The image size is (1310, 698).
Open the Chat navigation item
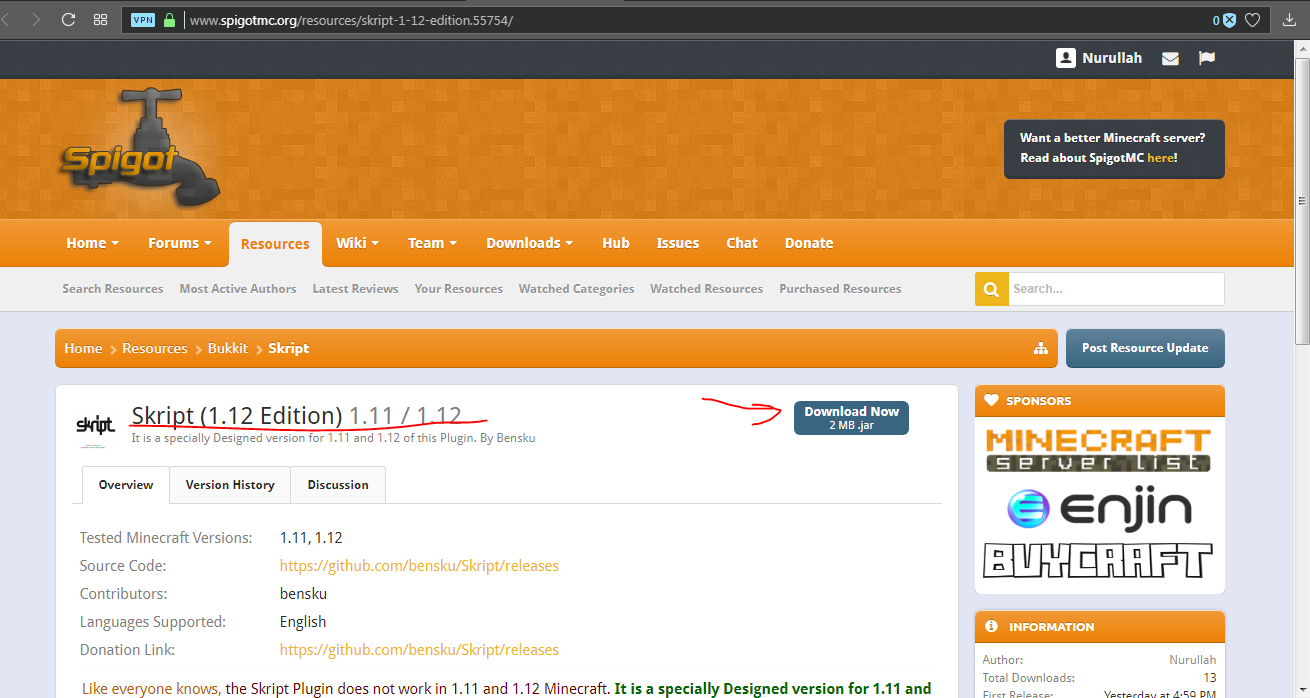[742, 243]
